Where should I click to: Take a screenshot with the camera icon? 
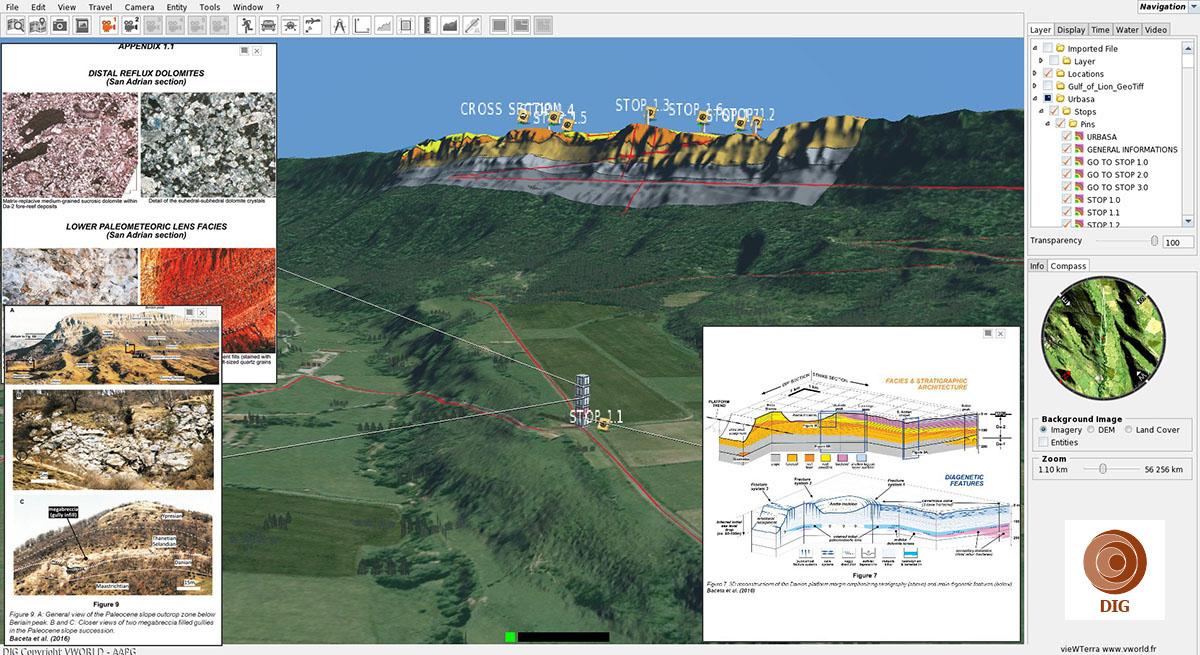61,25
